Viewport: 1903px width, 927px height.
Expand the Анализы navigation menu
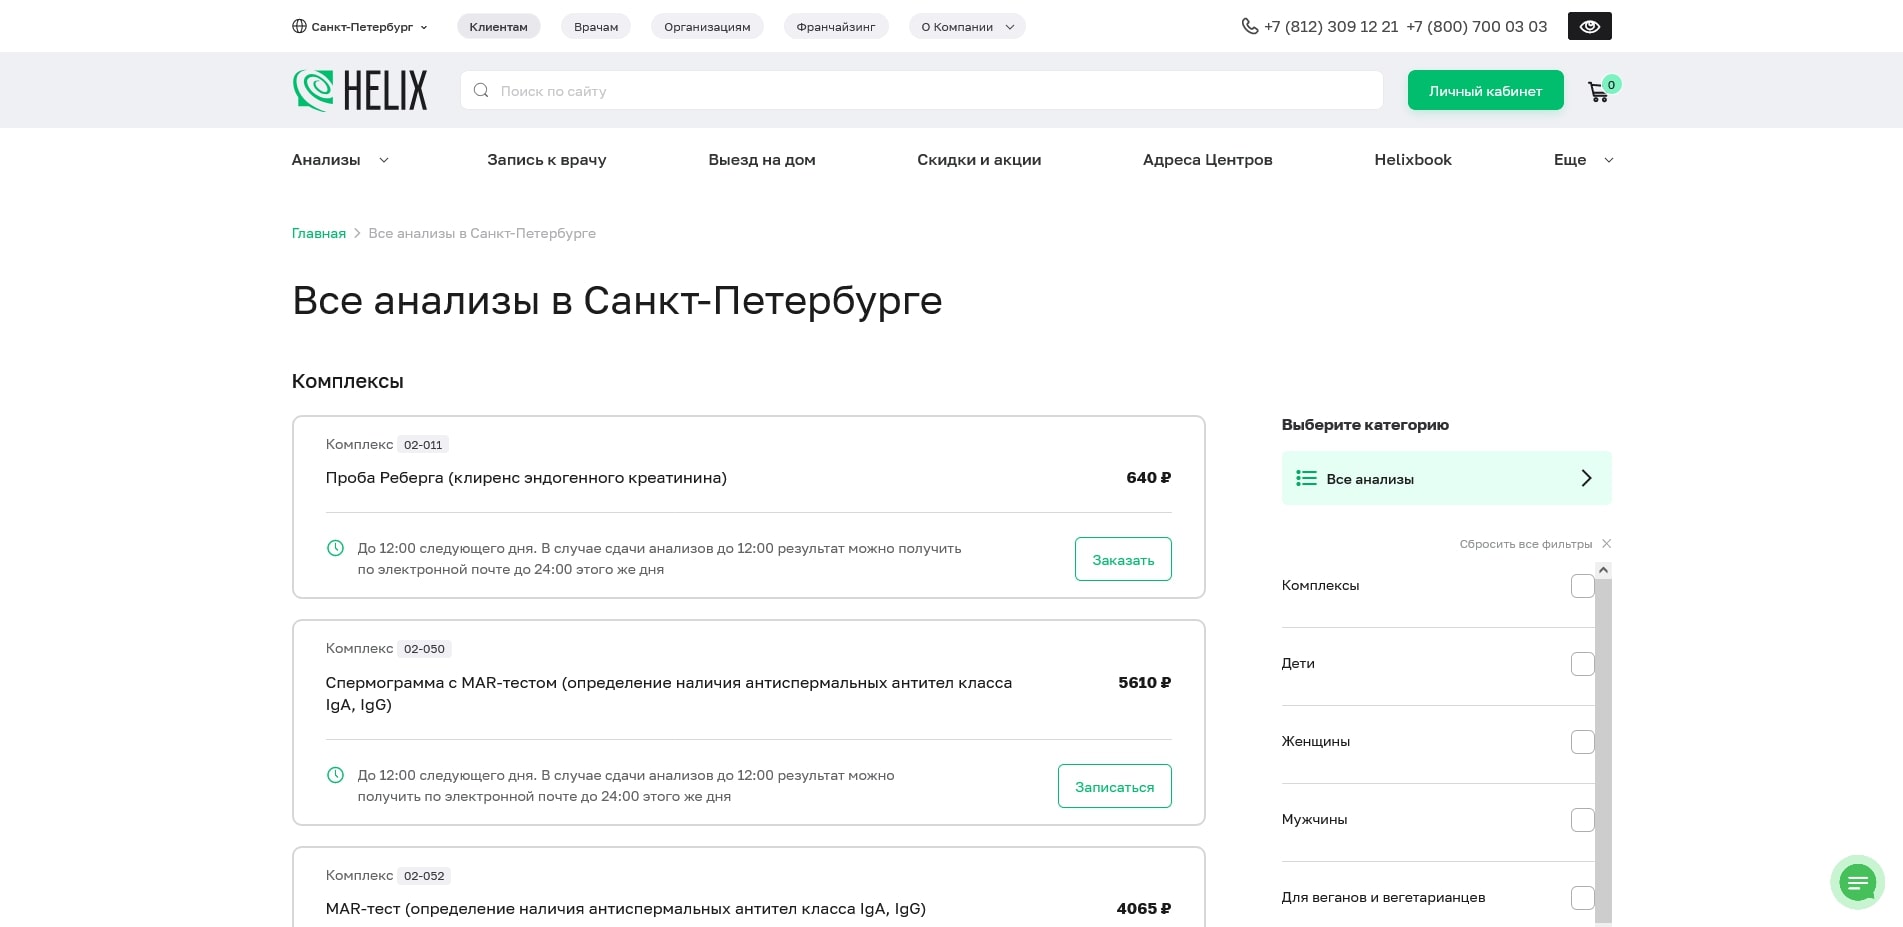pyautogui.click(x=339, y=160)
